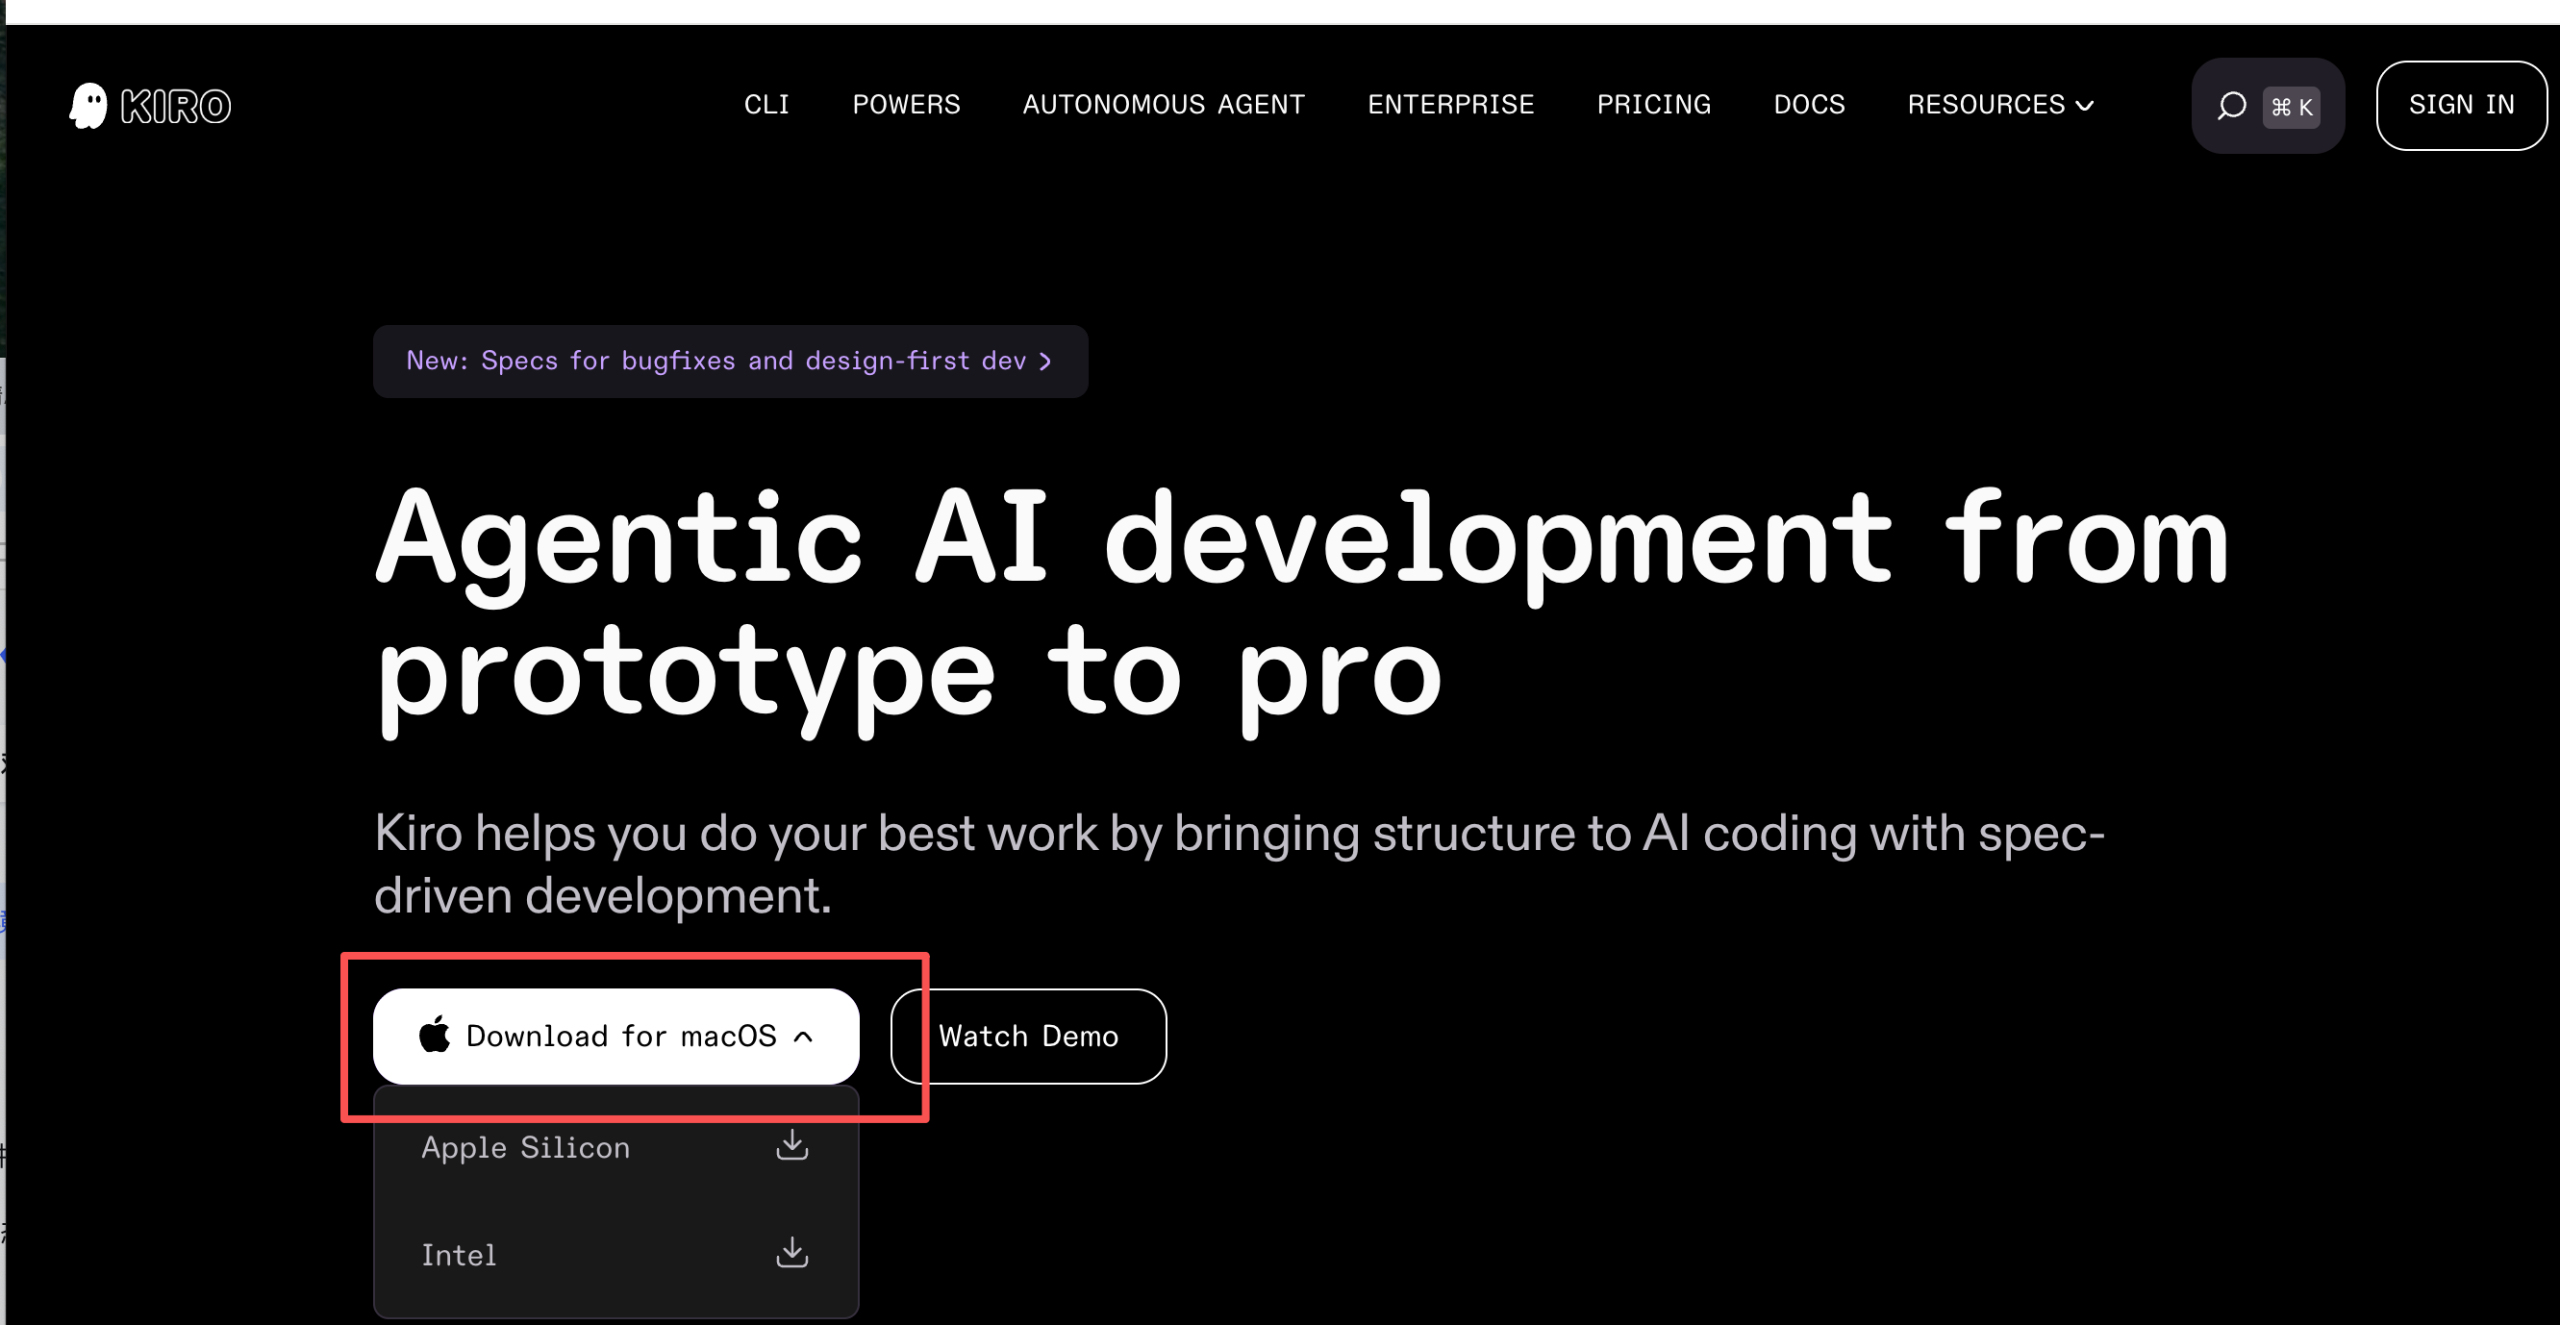Click the KIRO wordmark text
Screen dimensions: 2560x1325
176,106
